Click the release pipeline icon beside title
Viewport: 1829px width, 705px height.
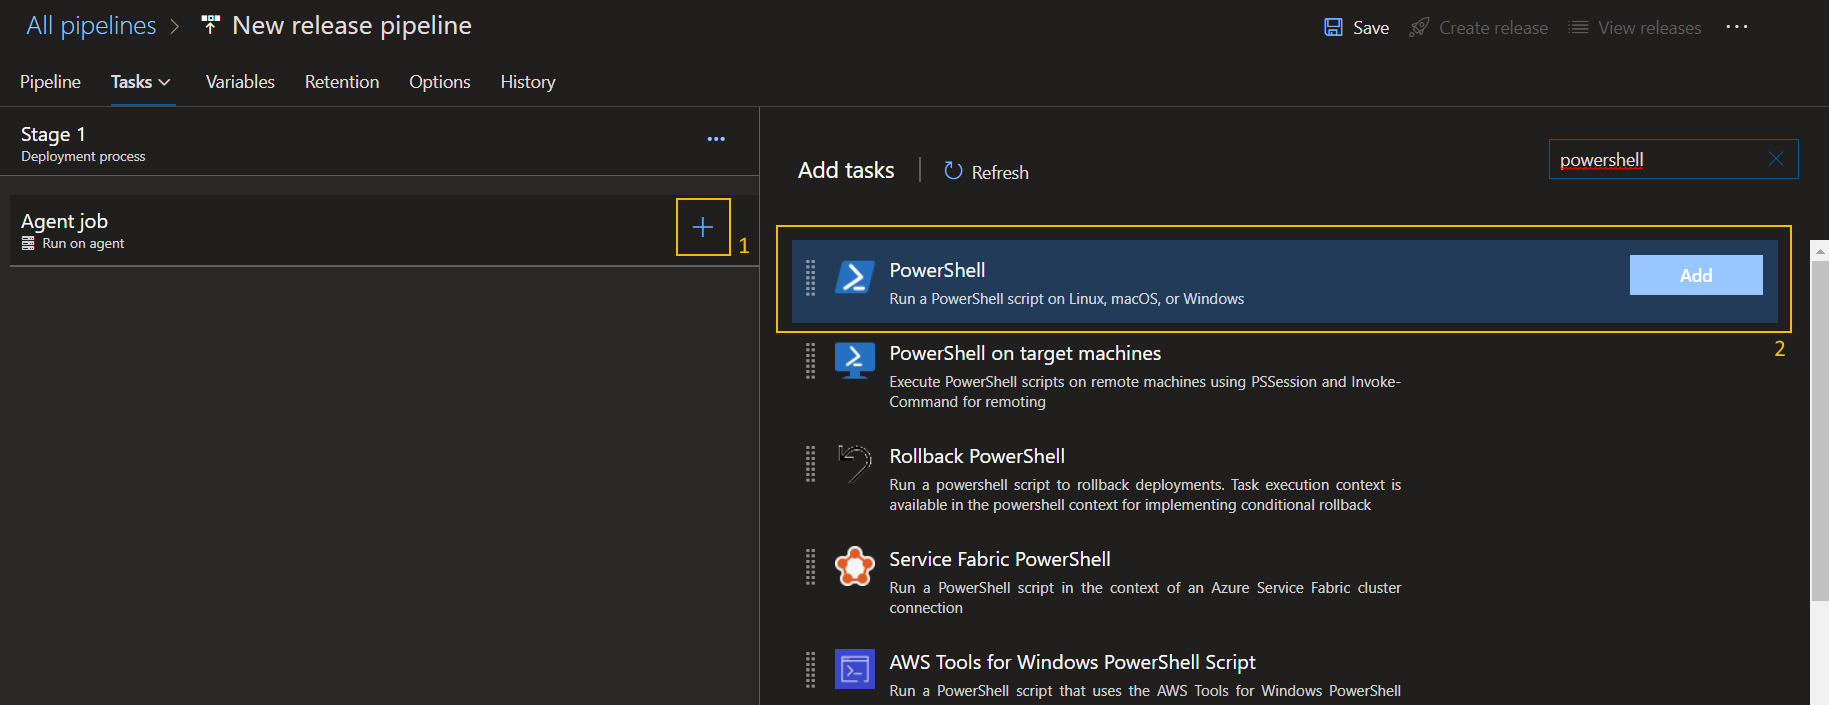(x=210, y=25)
